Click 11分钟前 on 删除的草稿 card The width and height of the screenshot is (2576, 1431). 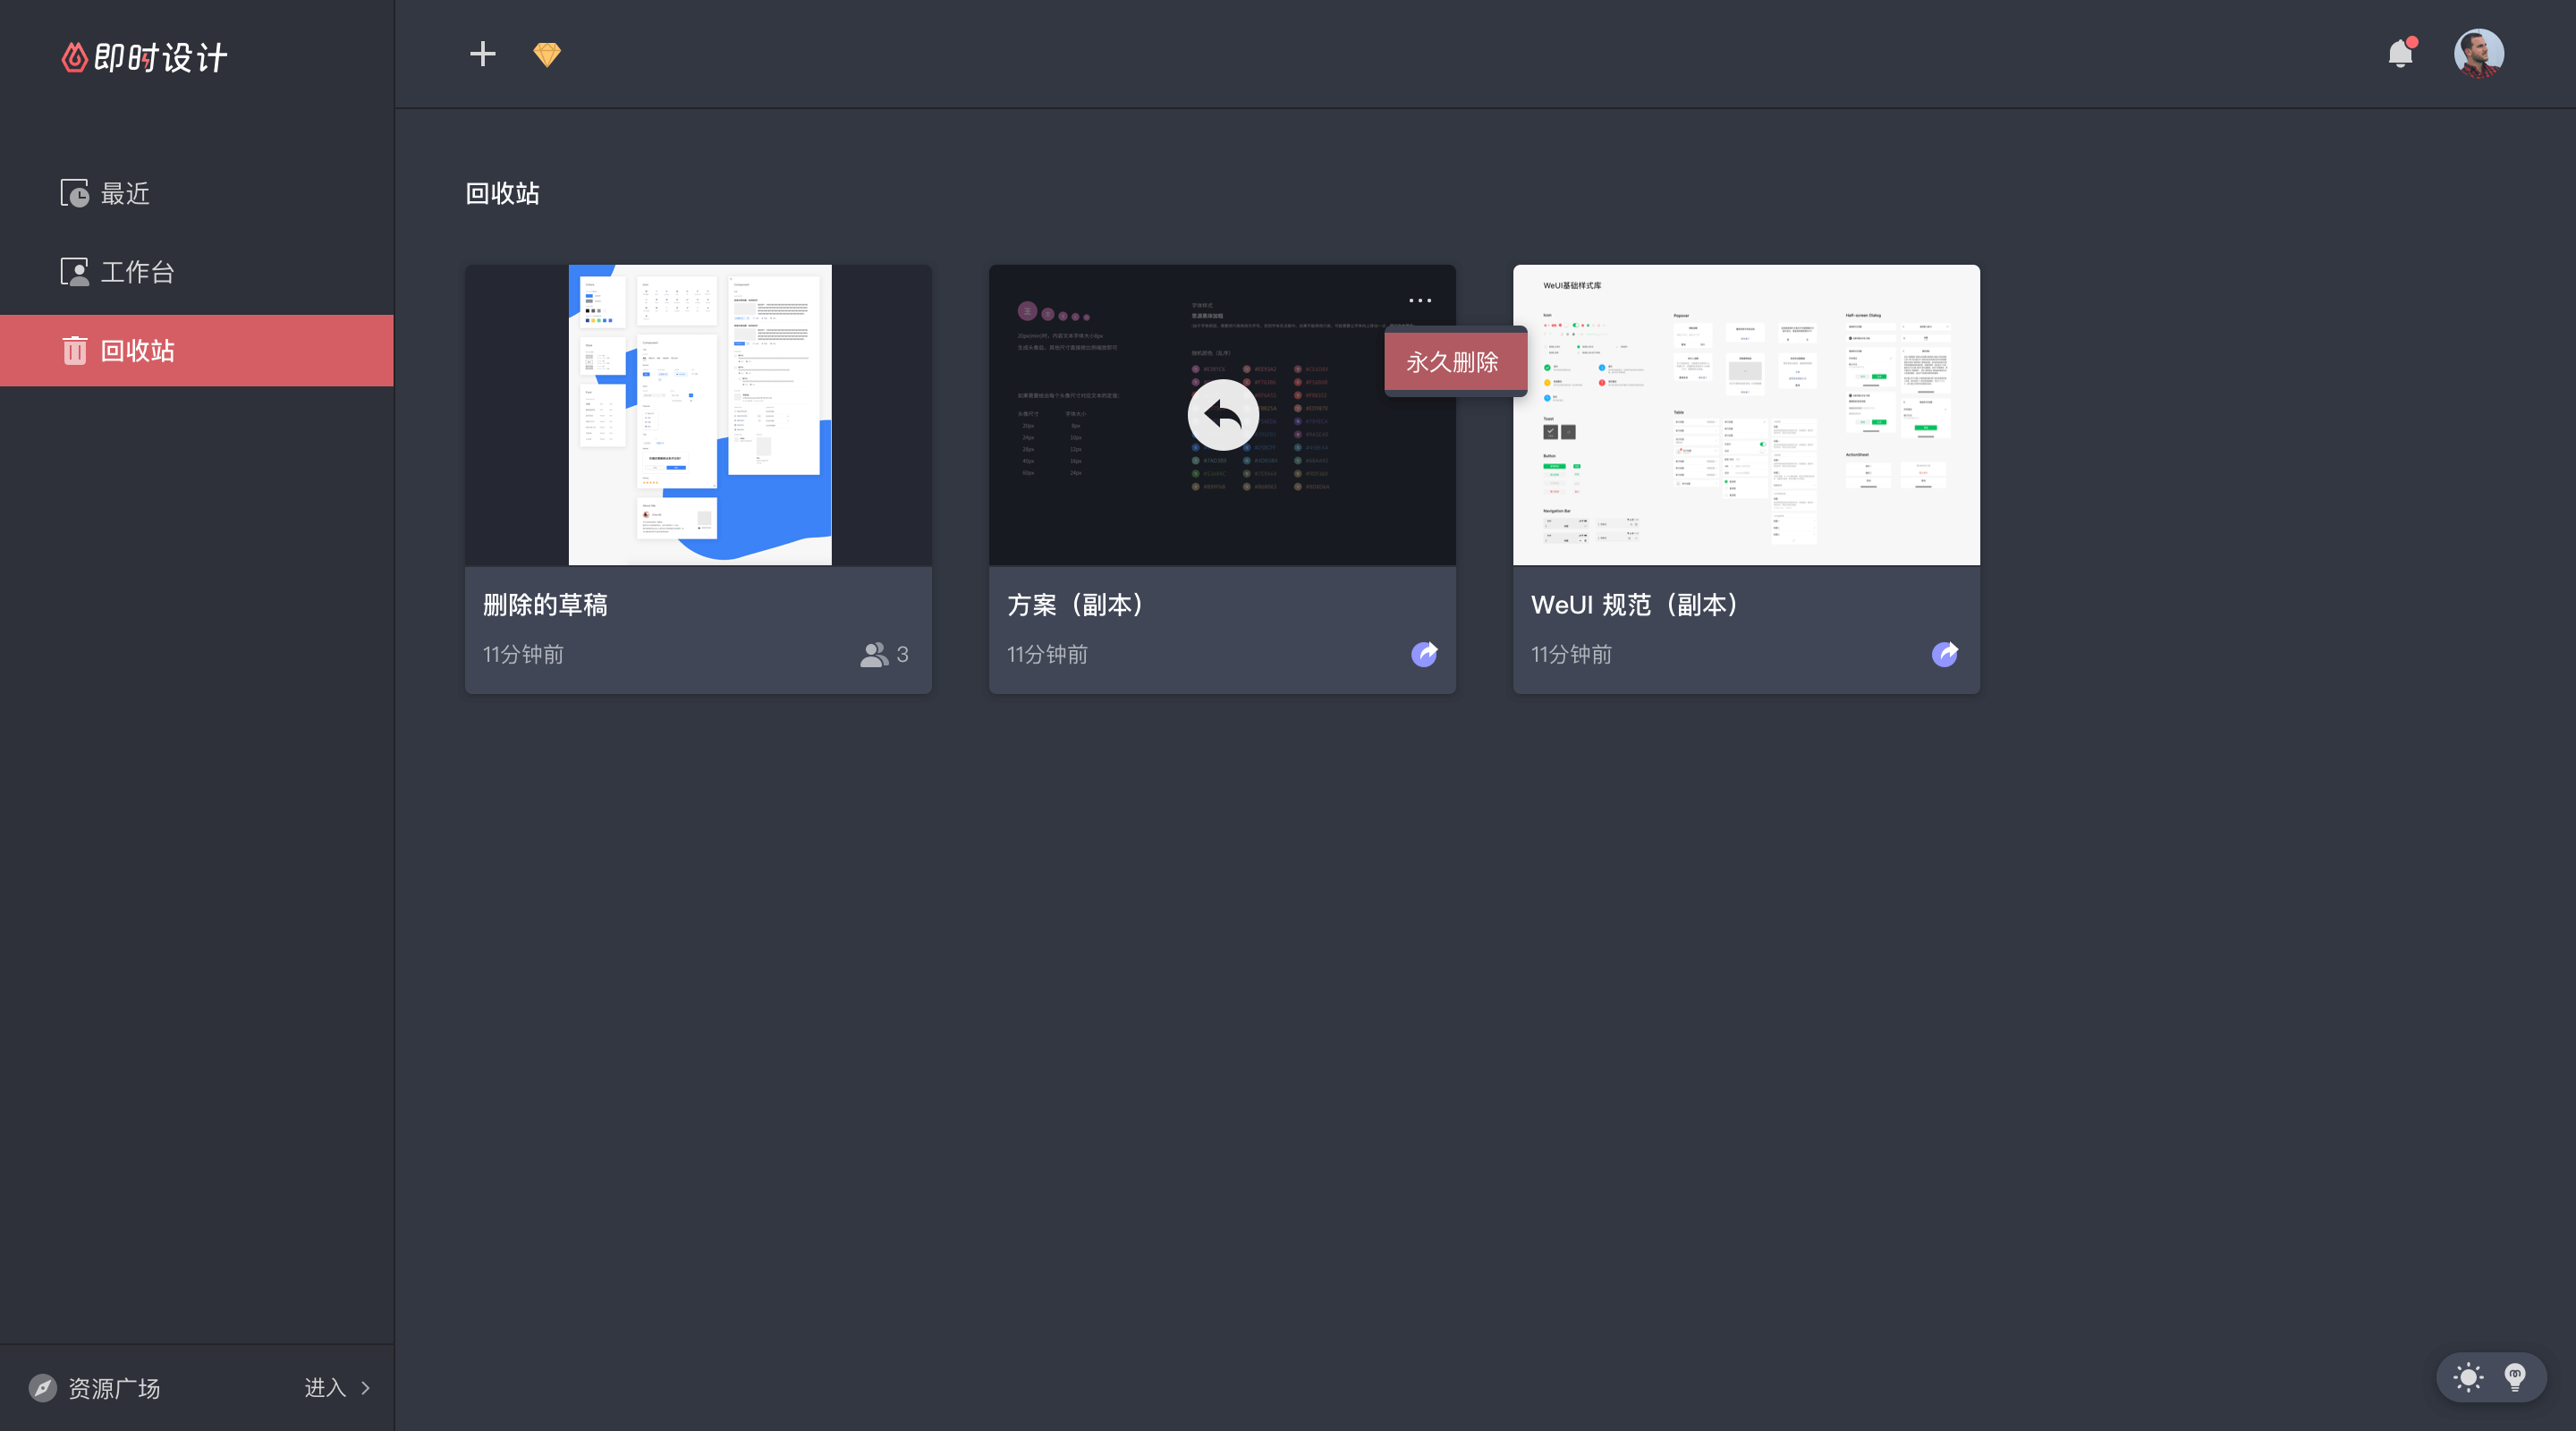point(523,654)
